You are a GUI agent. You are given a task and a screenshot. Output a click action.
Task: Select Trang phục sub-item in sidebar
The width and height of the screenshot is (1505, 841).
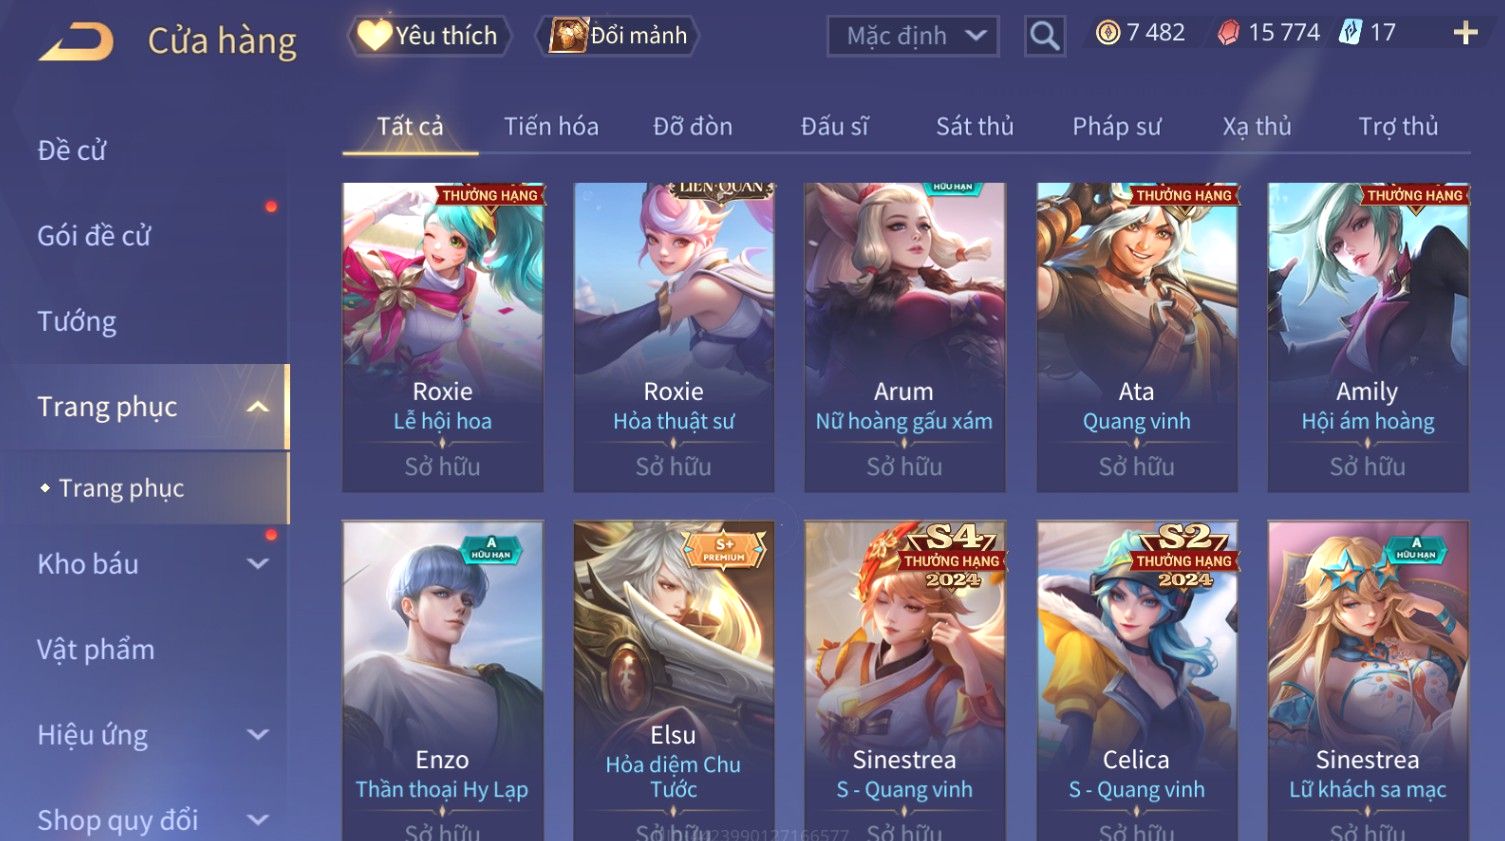coord(121,488)
